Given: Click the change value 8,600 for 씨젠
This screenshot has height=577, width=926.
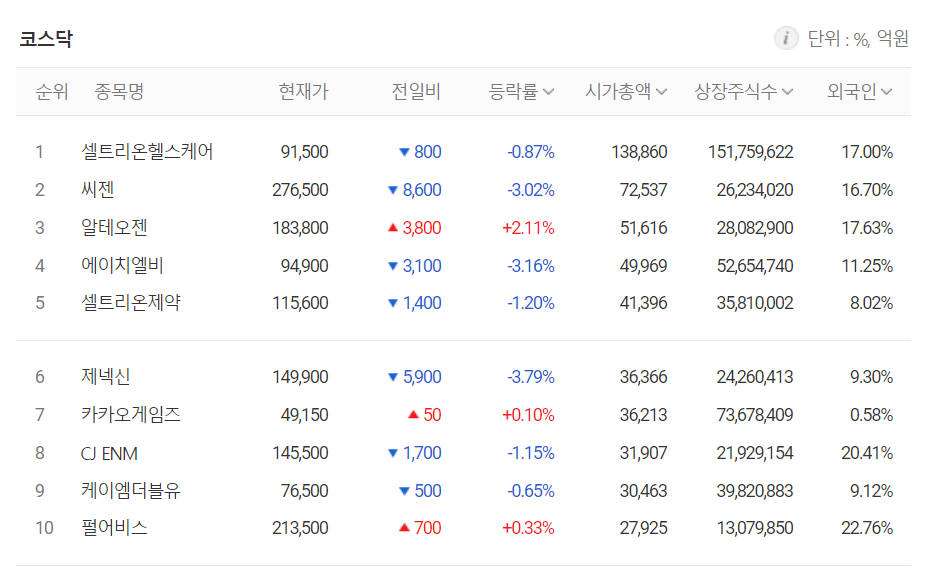Looking at the screenshot, I should [422, 190].
